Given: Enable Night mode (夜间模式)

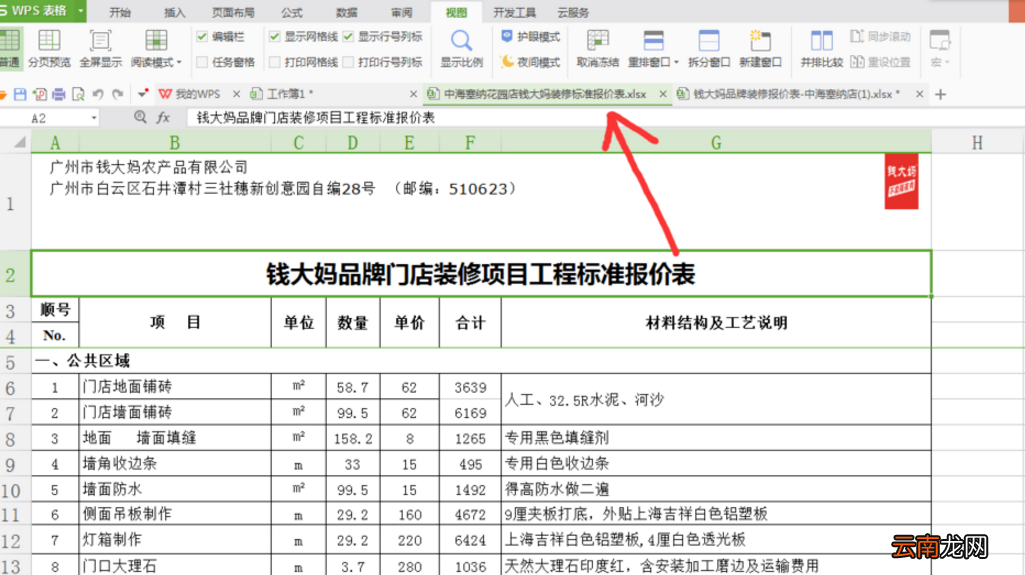Looking at the screenshot, I should click(x=530, y=62).
